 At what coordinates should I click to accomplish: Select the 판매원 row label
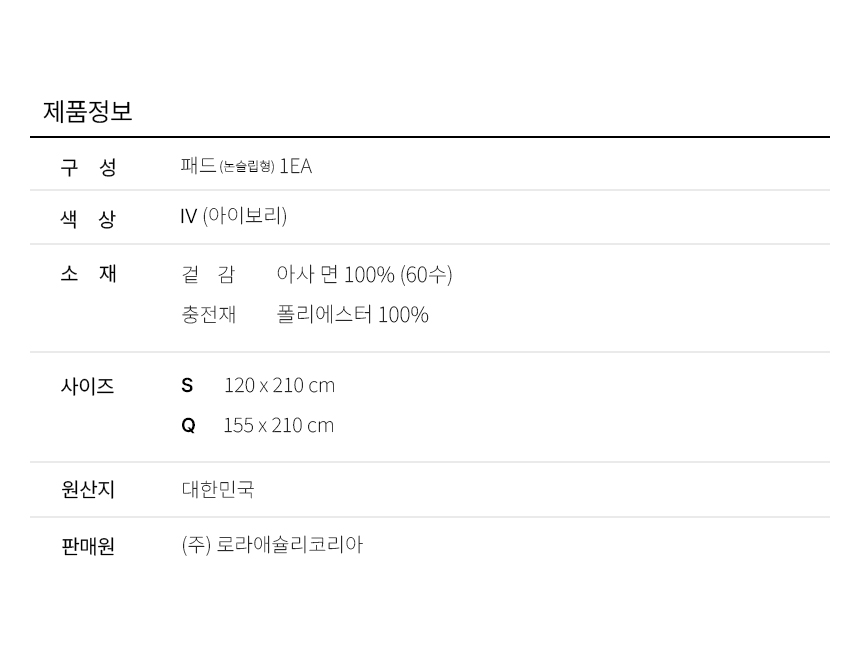(88, 546)
